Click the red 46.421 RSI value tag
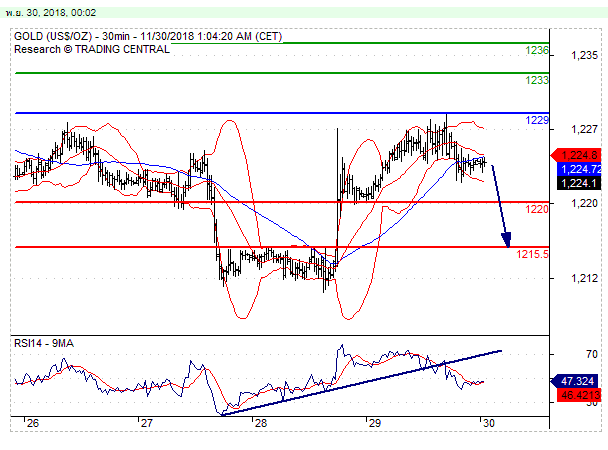The height and width of the screenshot is (450, 608). (x=579, y=396)
